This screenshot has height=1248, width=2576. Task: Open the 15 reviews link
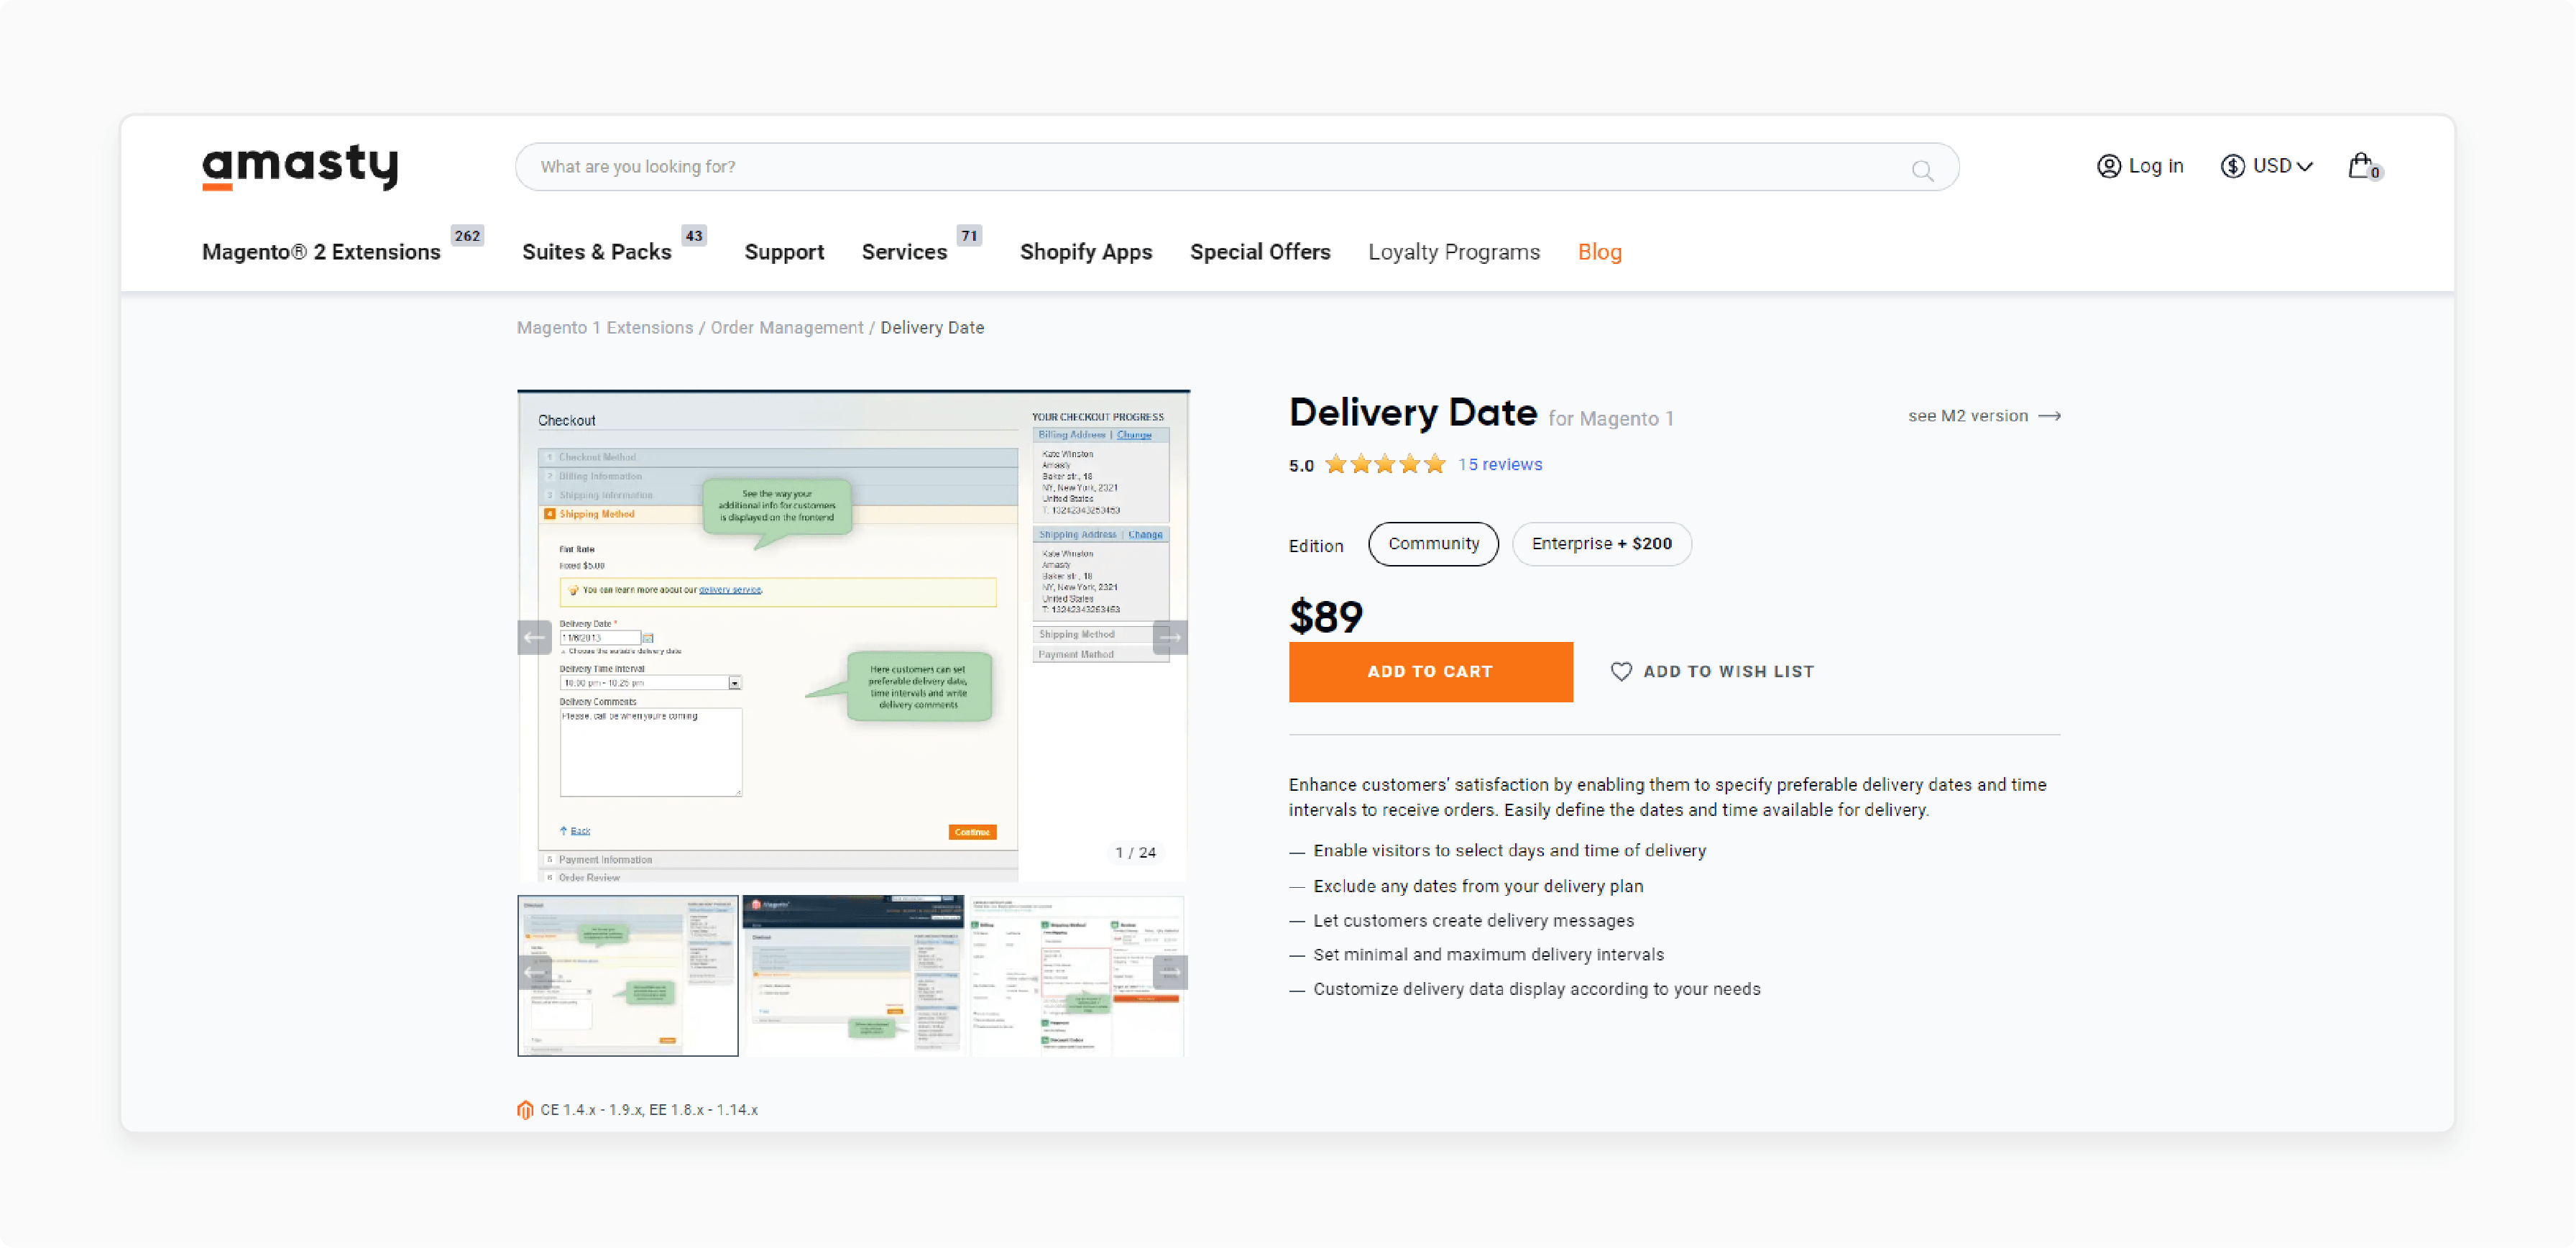point(1499,464)
